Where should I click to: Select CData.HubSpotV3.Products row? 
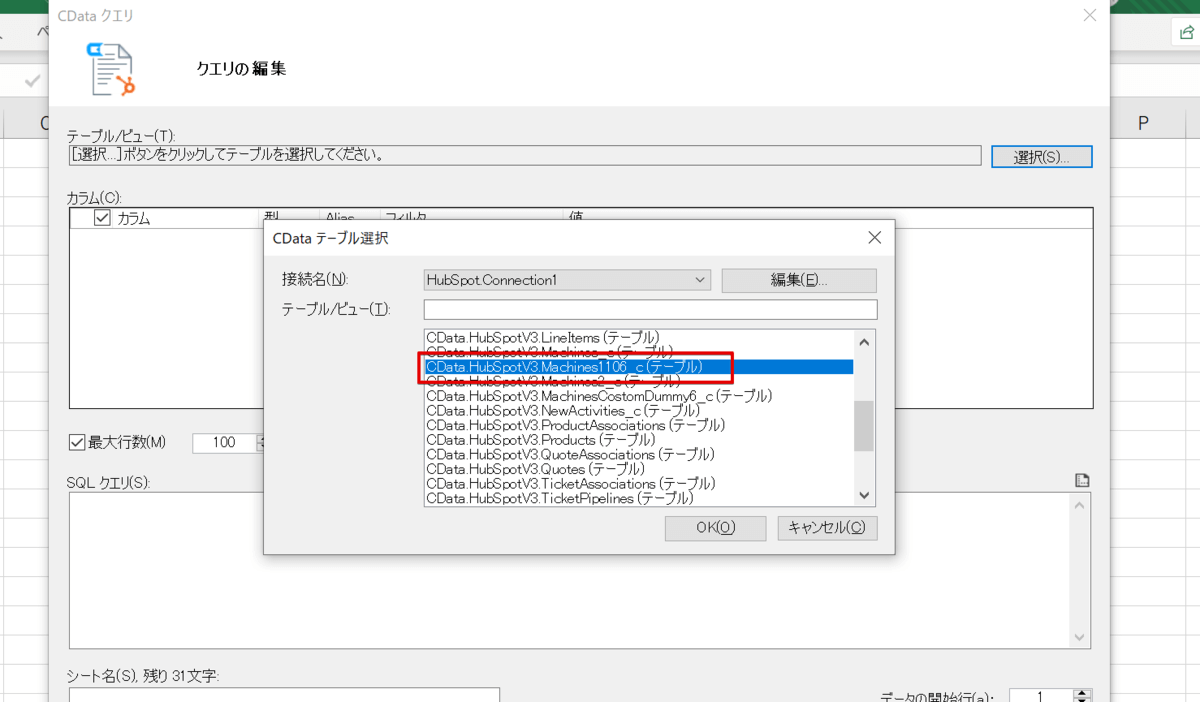(639, 440)
